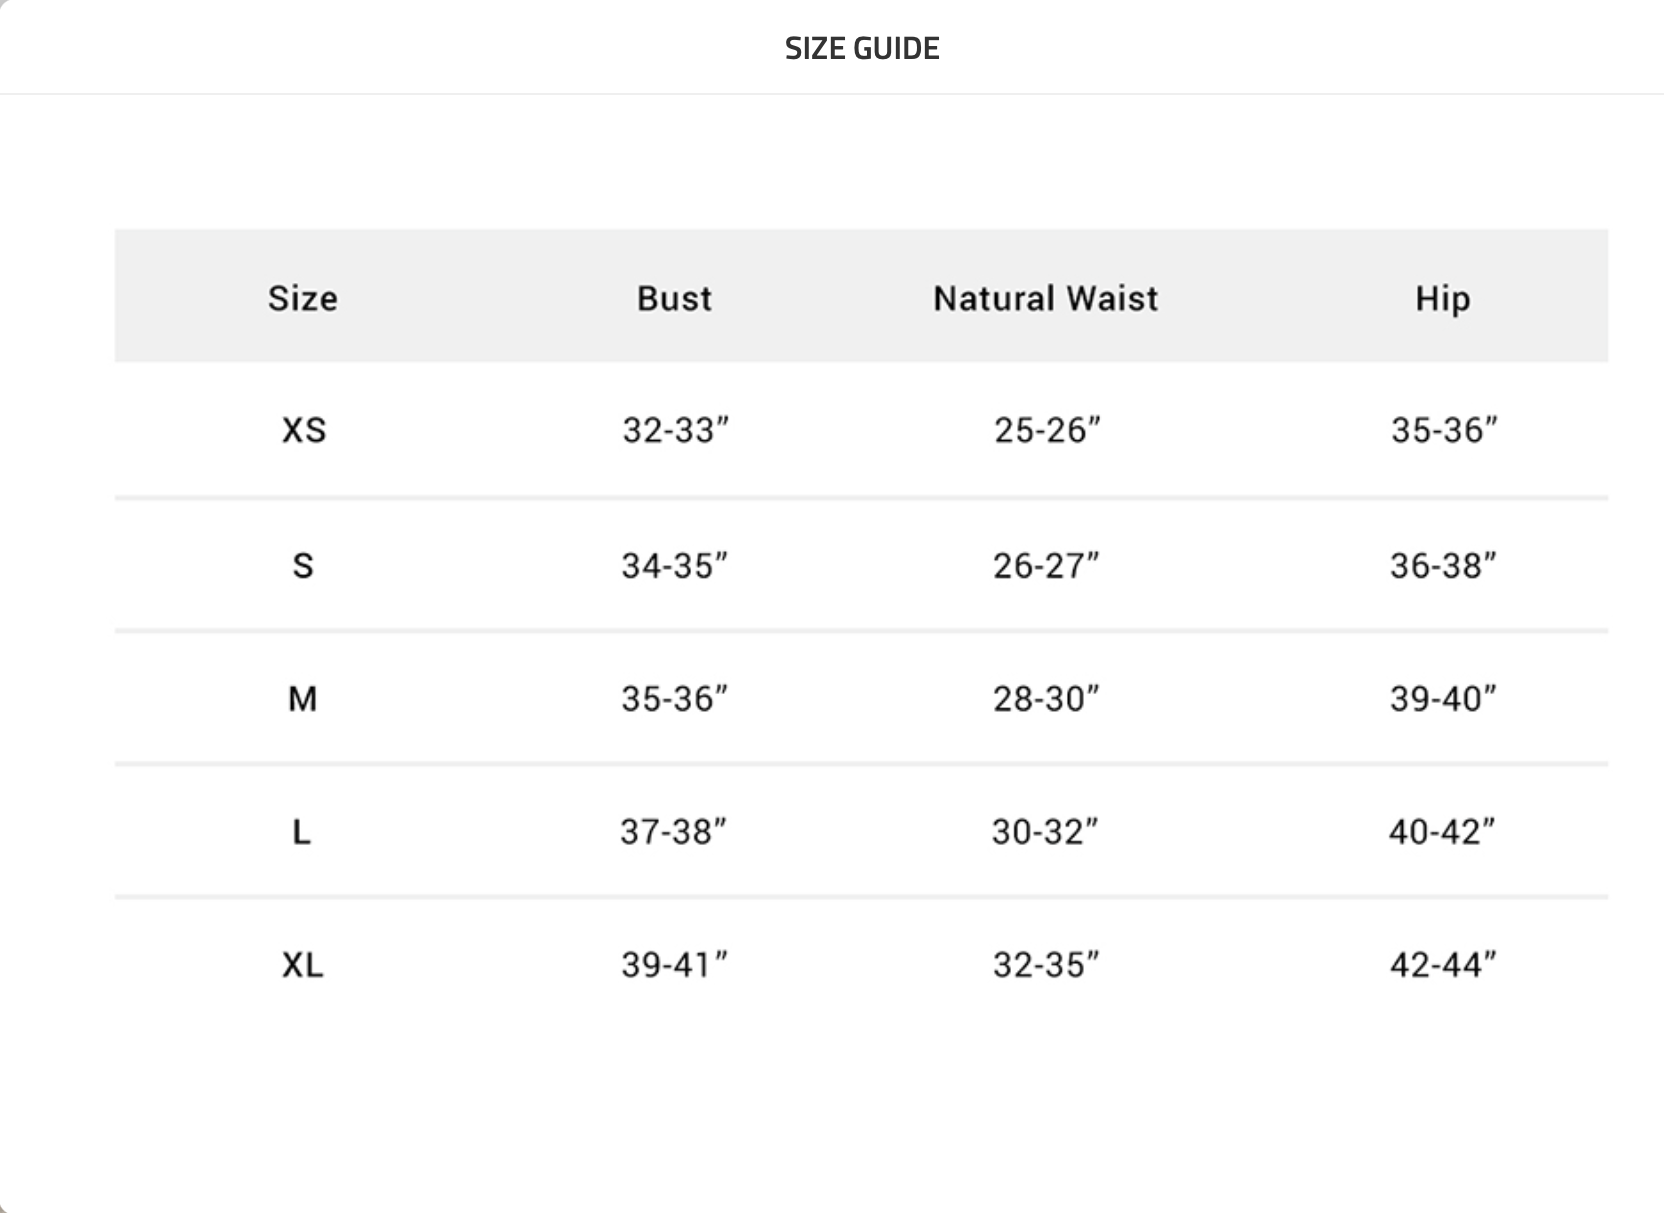The image size is (1664, 1213).
Task: Click the Natural Waist column header
Action: coord(1045,298)
